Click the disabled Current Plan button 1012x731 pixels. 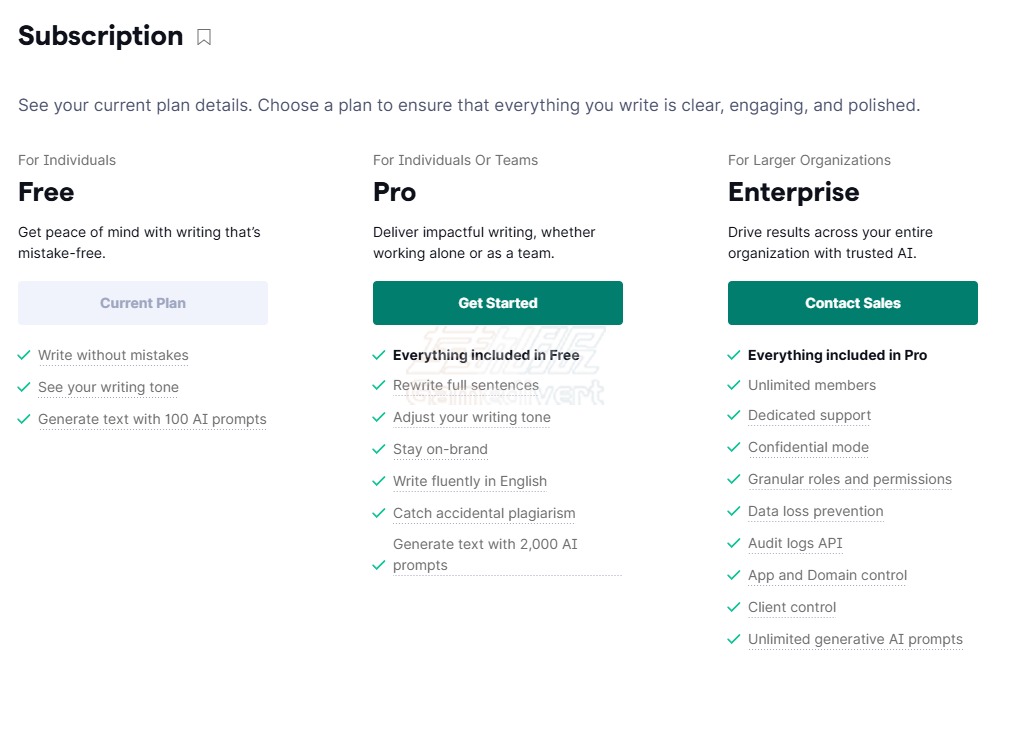coord(143,303)
